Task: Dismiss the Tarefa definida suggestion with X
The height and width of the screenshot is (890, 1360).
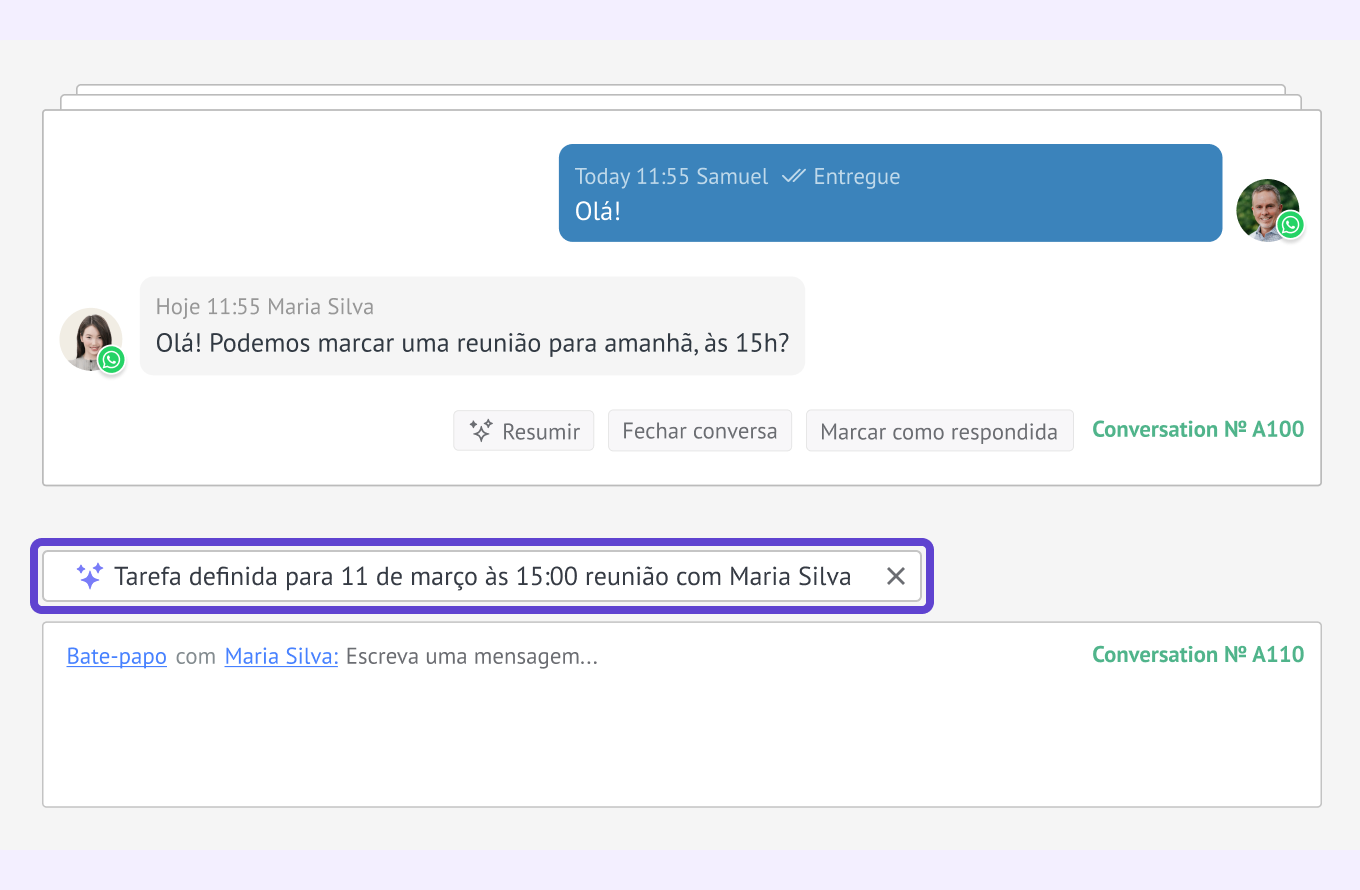Action: coord(896,576)
